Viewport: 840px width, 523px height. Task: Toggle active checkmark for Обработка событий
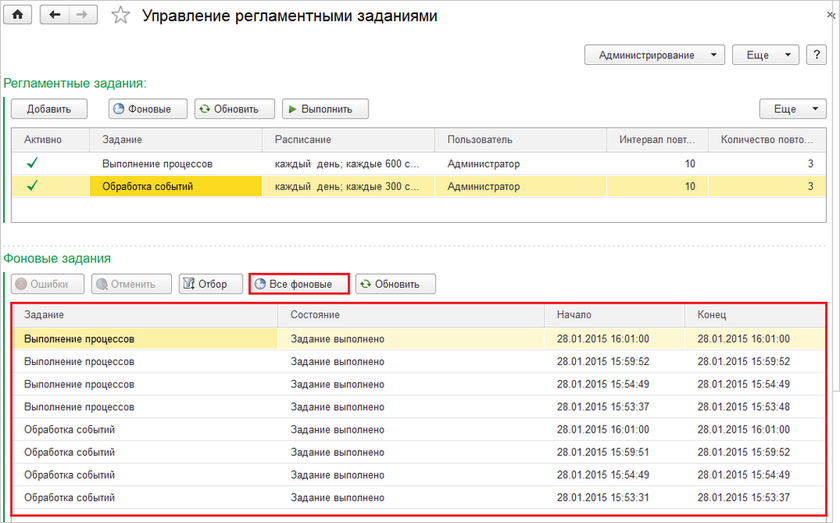(32, 186)
